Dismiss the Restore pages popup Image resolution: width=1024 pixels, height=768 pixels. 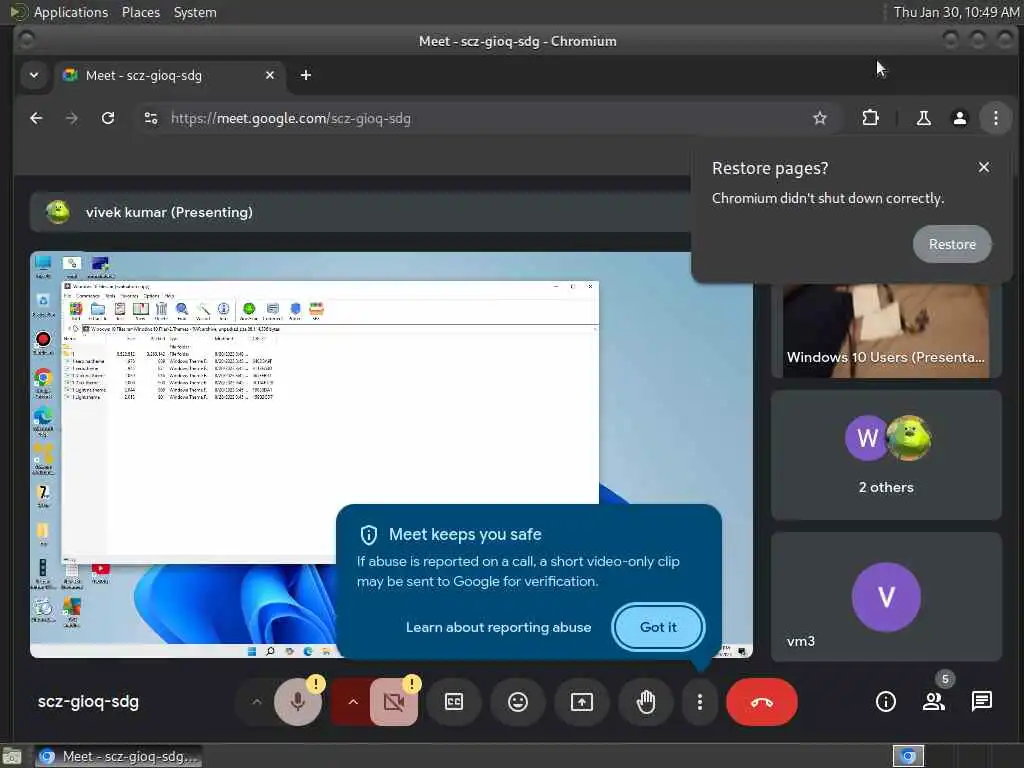point(984,168)
